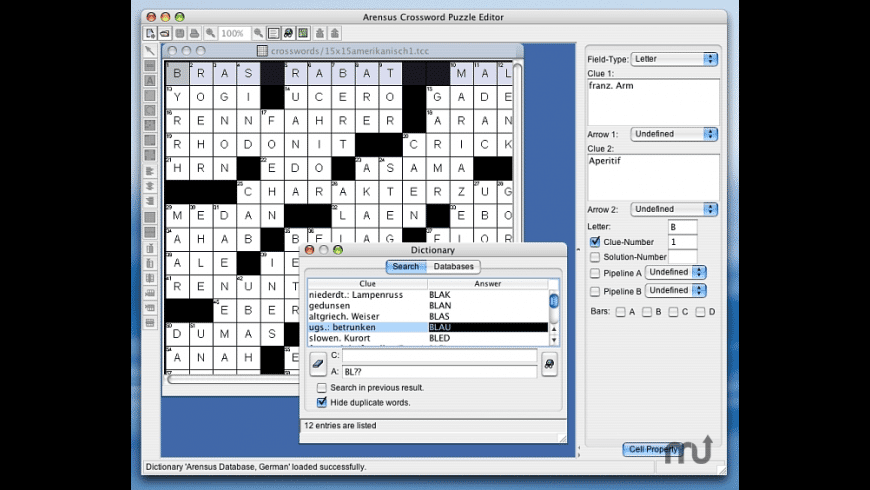Click the eraser clear-fields icon in Dictionary

coord(318,364)
